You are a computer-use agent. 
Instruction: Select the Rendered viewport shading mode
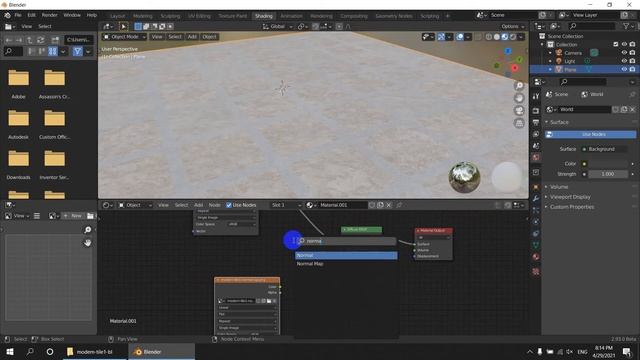point(513,37)
